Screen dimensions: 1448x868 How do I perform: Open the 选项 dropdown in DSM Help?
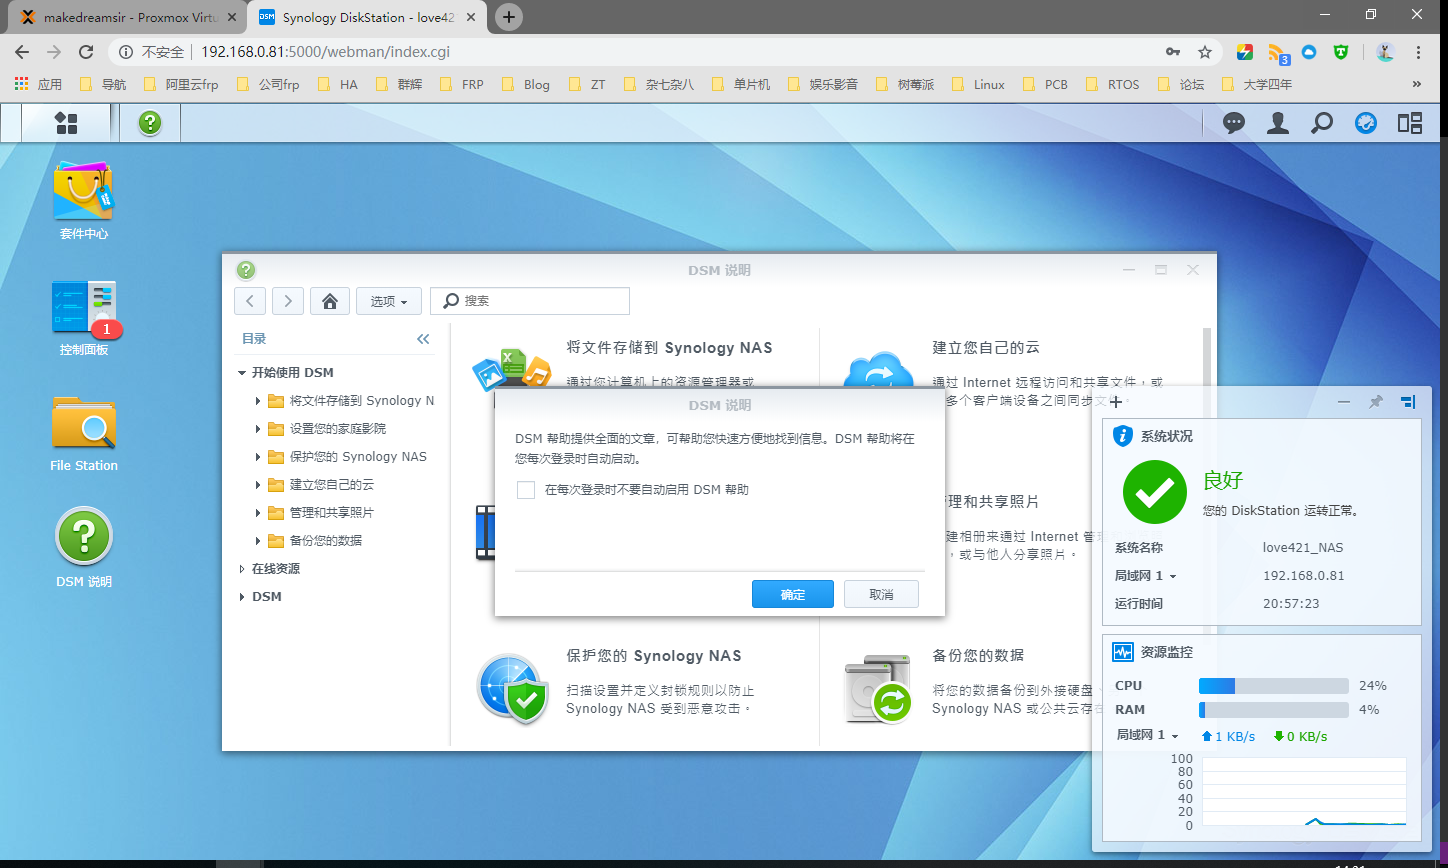(388, 301)
